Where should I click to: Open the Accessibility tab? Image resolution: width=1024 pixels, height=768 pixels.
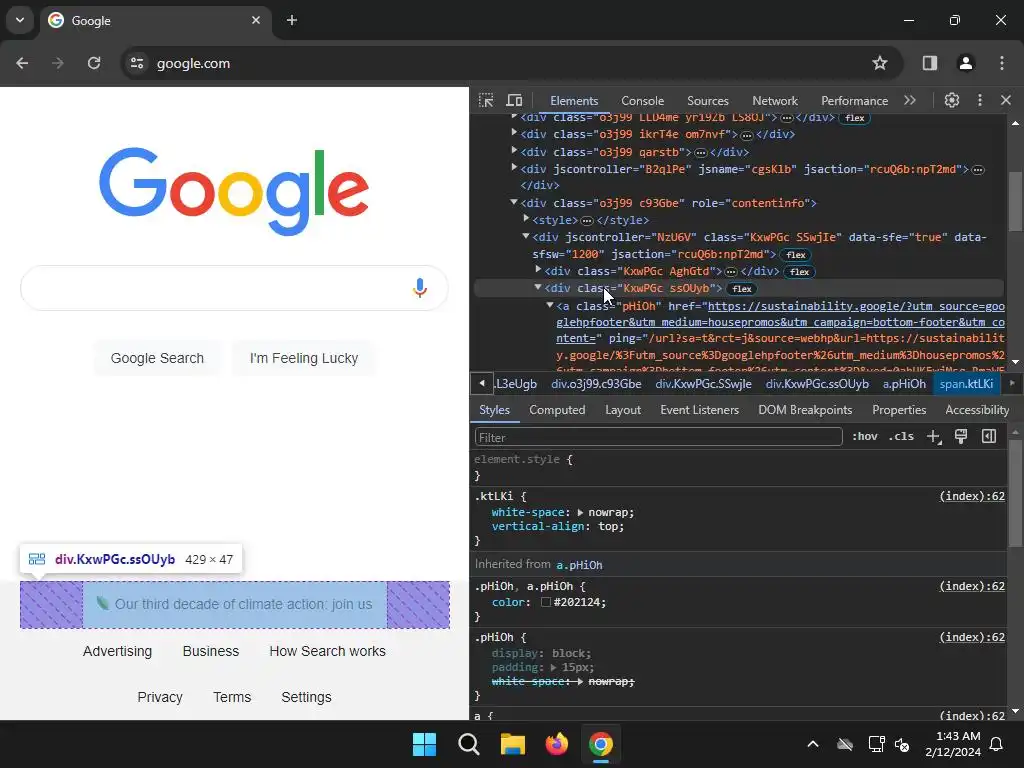[x=977, y=409]
